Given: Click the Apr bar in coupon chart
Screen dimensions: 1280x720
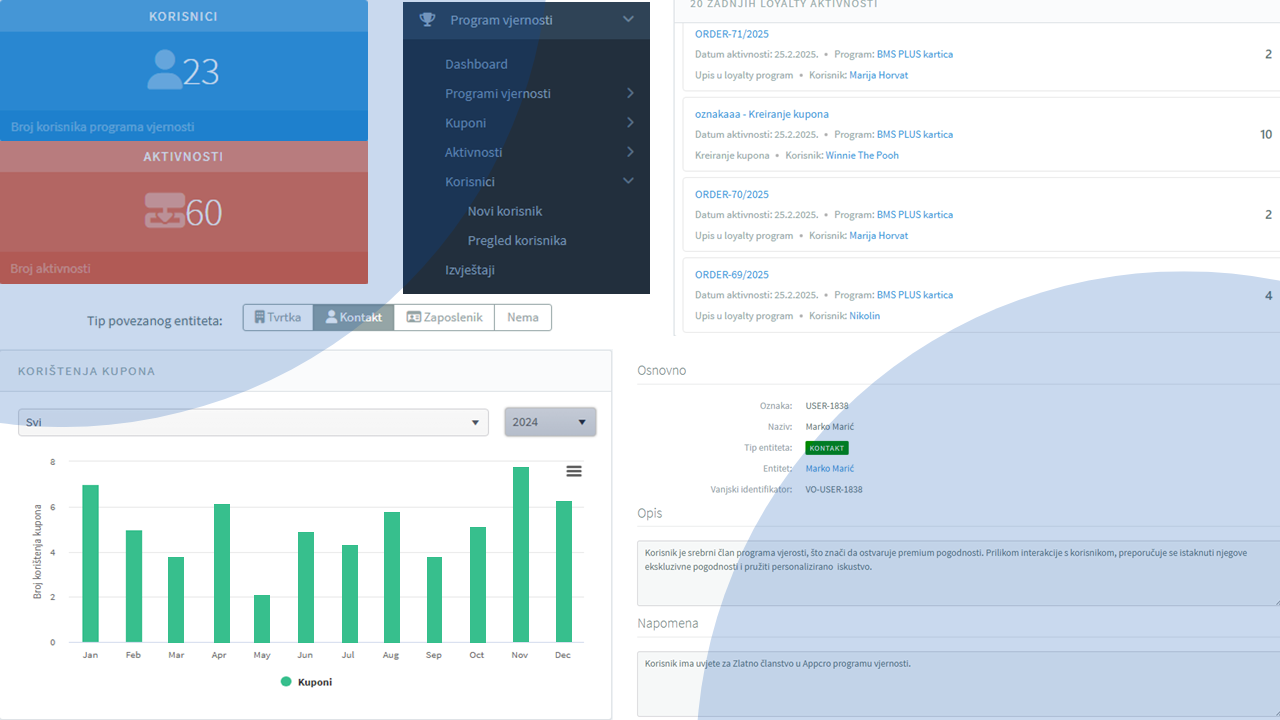Looking at the screenshot, I should [222, 573].
